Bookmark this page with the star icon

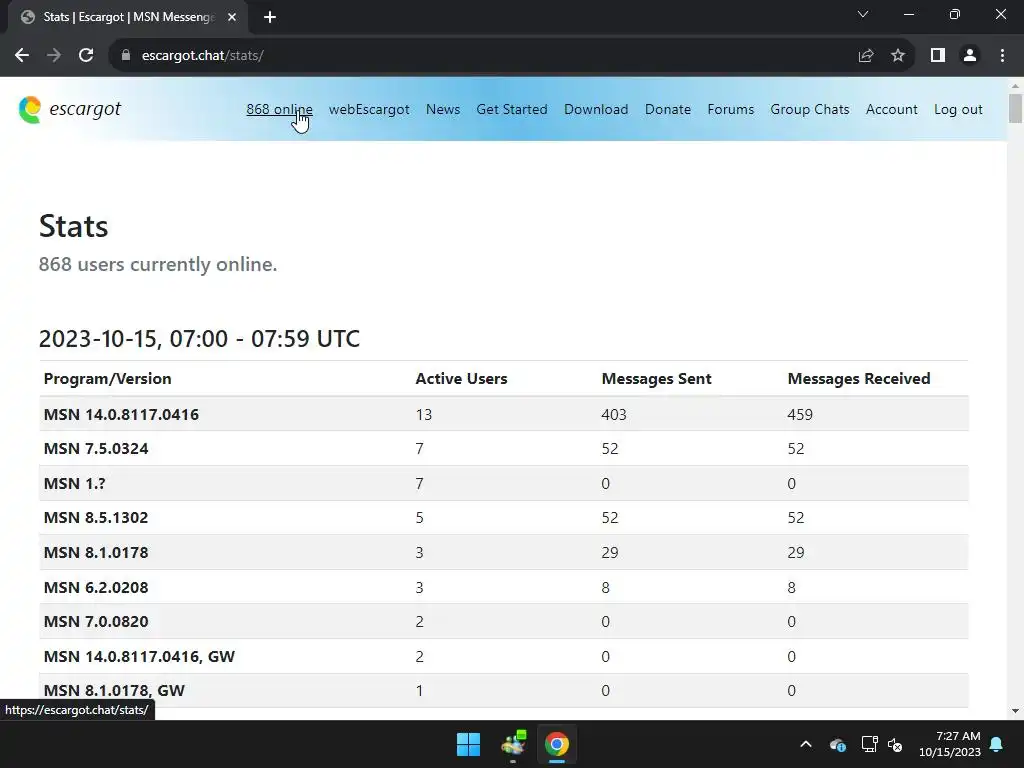pos(898,56)
